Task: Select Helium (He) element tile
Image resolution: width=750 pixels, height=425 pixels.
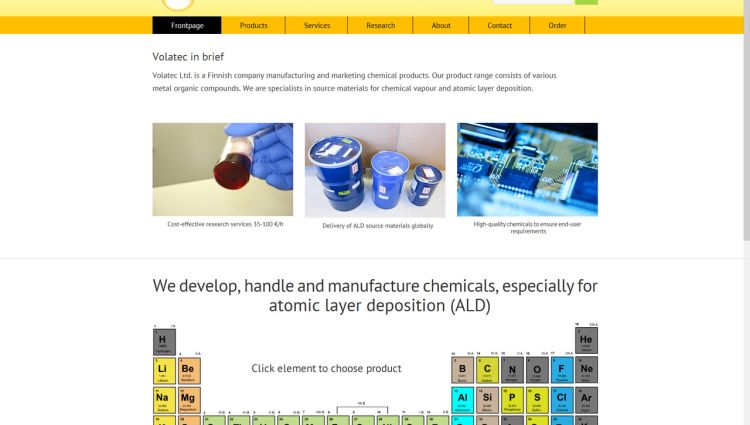Action: pyautogui.click(x=586, y=340)
